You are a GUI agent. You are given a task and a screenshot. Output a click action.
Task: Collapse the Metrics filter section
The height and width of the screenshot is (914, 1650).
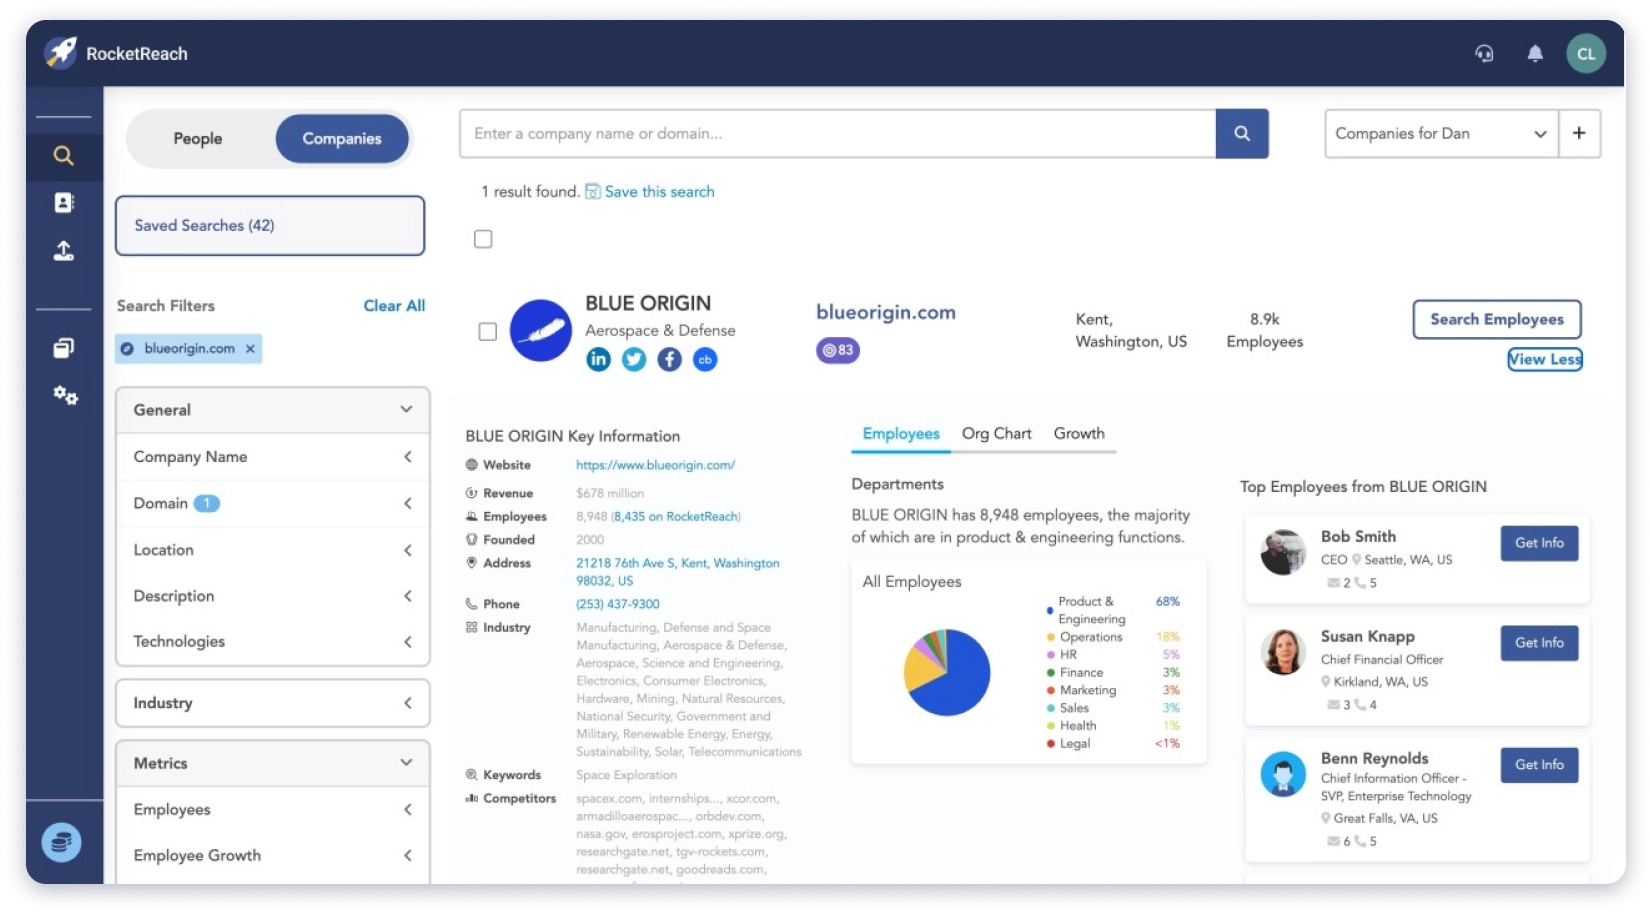pyautogui.click(x=273, y=763)
